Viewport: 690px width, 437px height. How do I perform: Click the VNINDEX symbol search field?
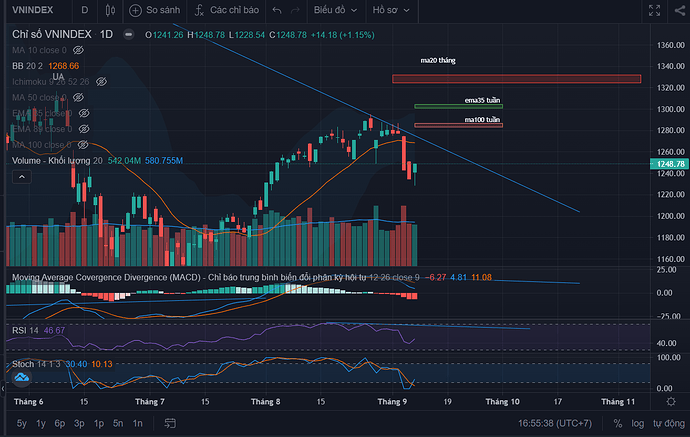pyautogui.click(x=33, y=10)
